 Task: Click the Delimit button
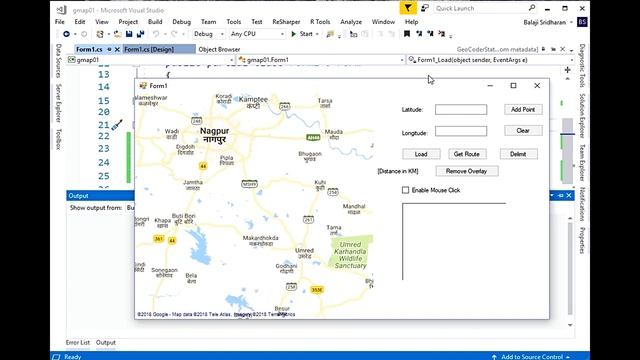518,154
